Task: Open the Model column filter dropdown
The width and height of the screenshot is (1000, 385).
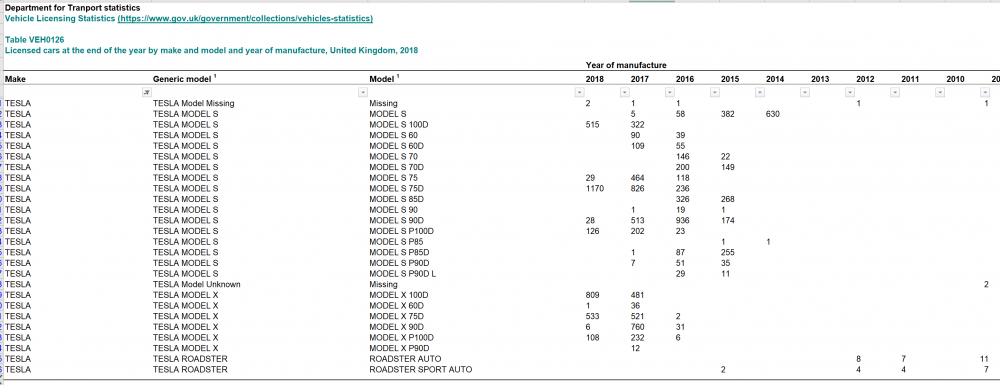Action: [x=579, y=92]
